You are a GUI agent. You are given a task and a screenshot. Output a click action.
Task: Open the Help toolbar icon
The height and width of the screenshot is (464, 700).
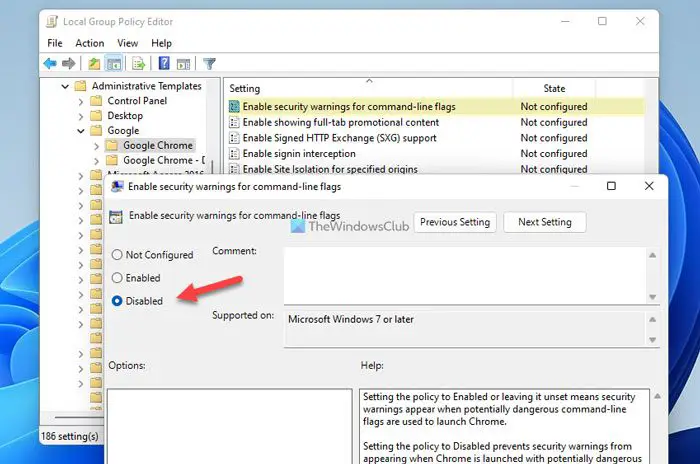[164, 63]
